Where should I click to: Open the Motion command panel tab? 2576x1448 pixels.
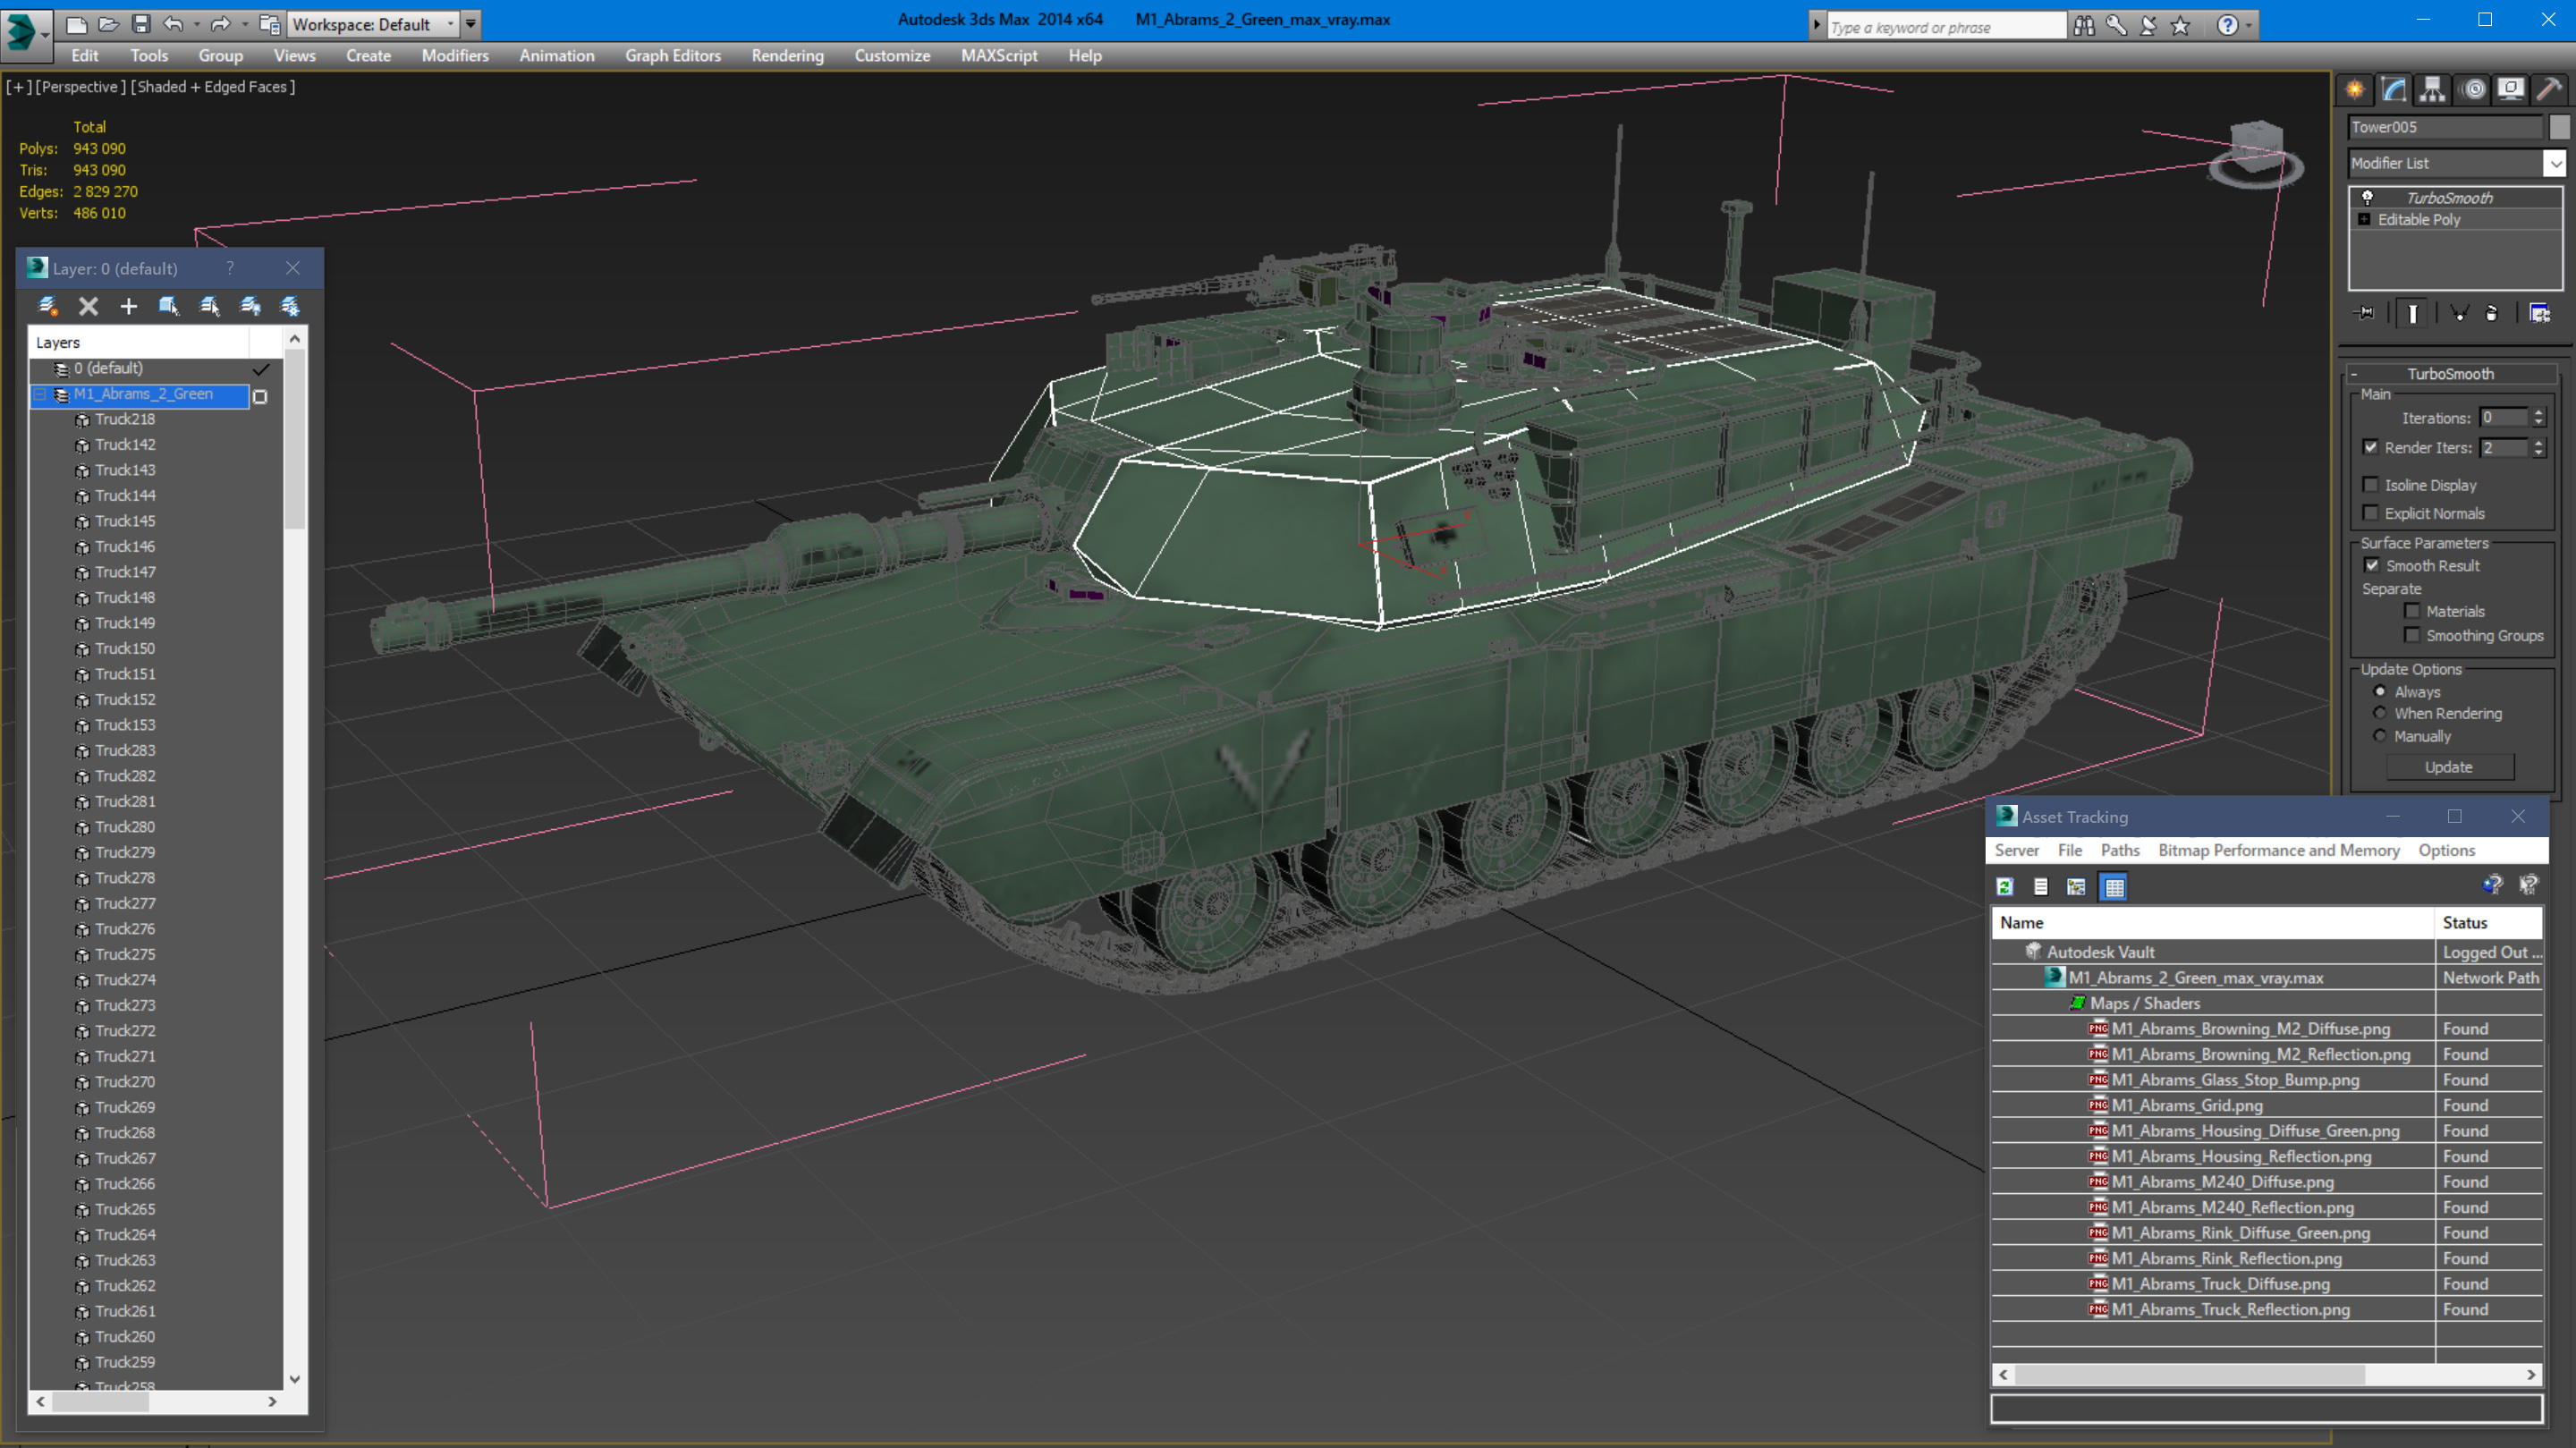[x=2473, y=89]
